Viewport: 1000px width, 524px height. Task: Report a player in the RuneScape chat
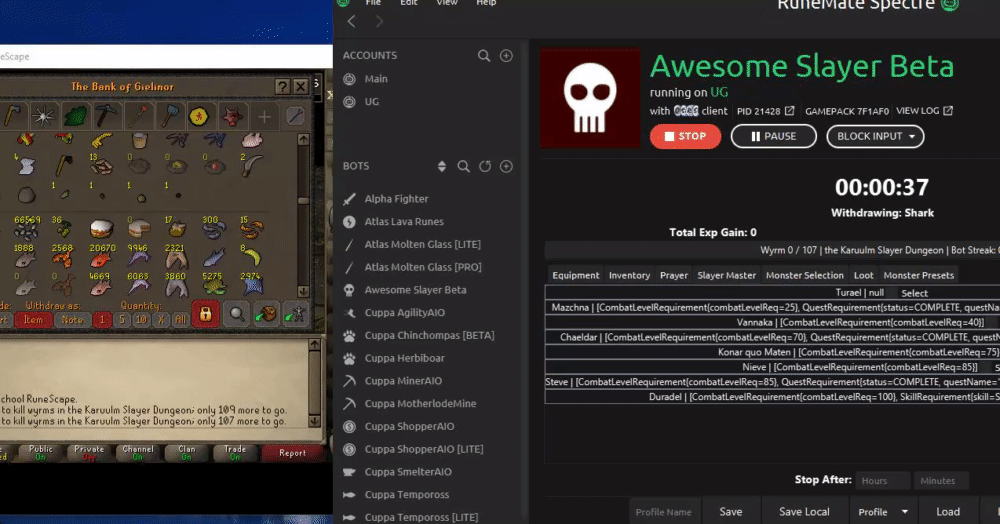pyautogui.click(x=293, y=453)
